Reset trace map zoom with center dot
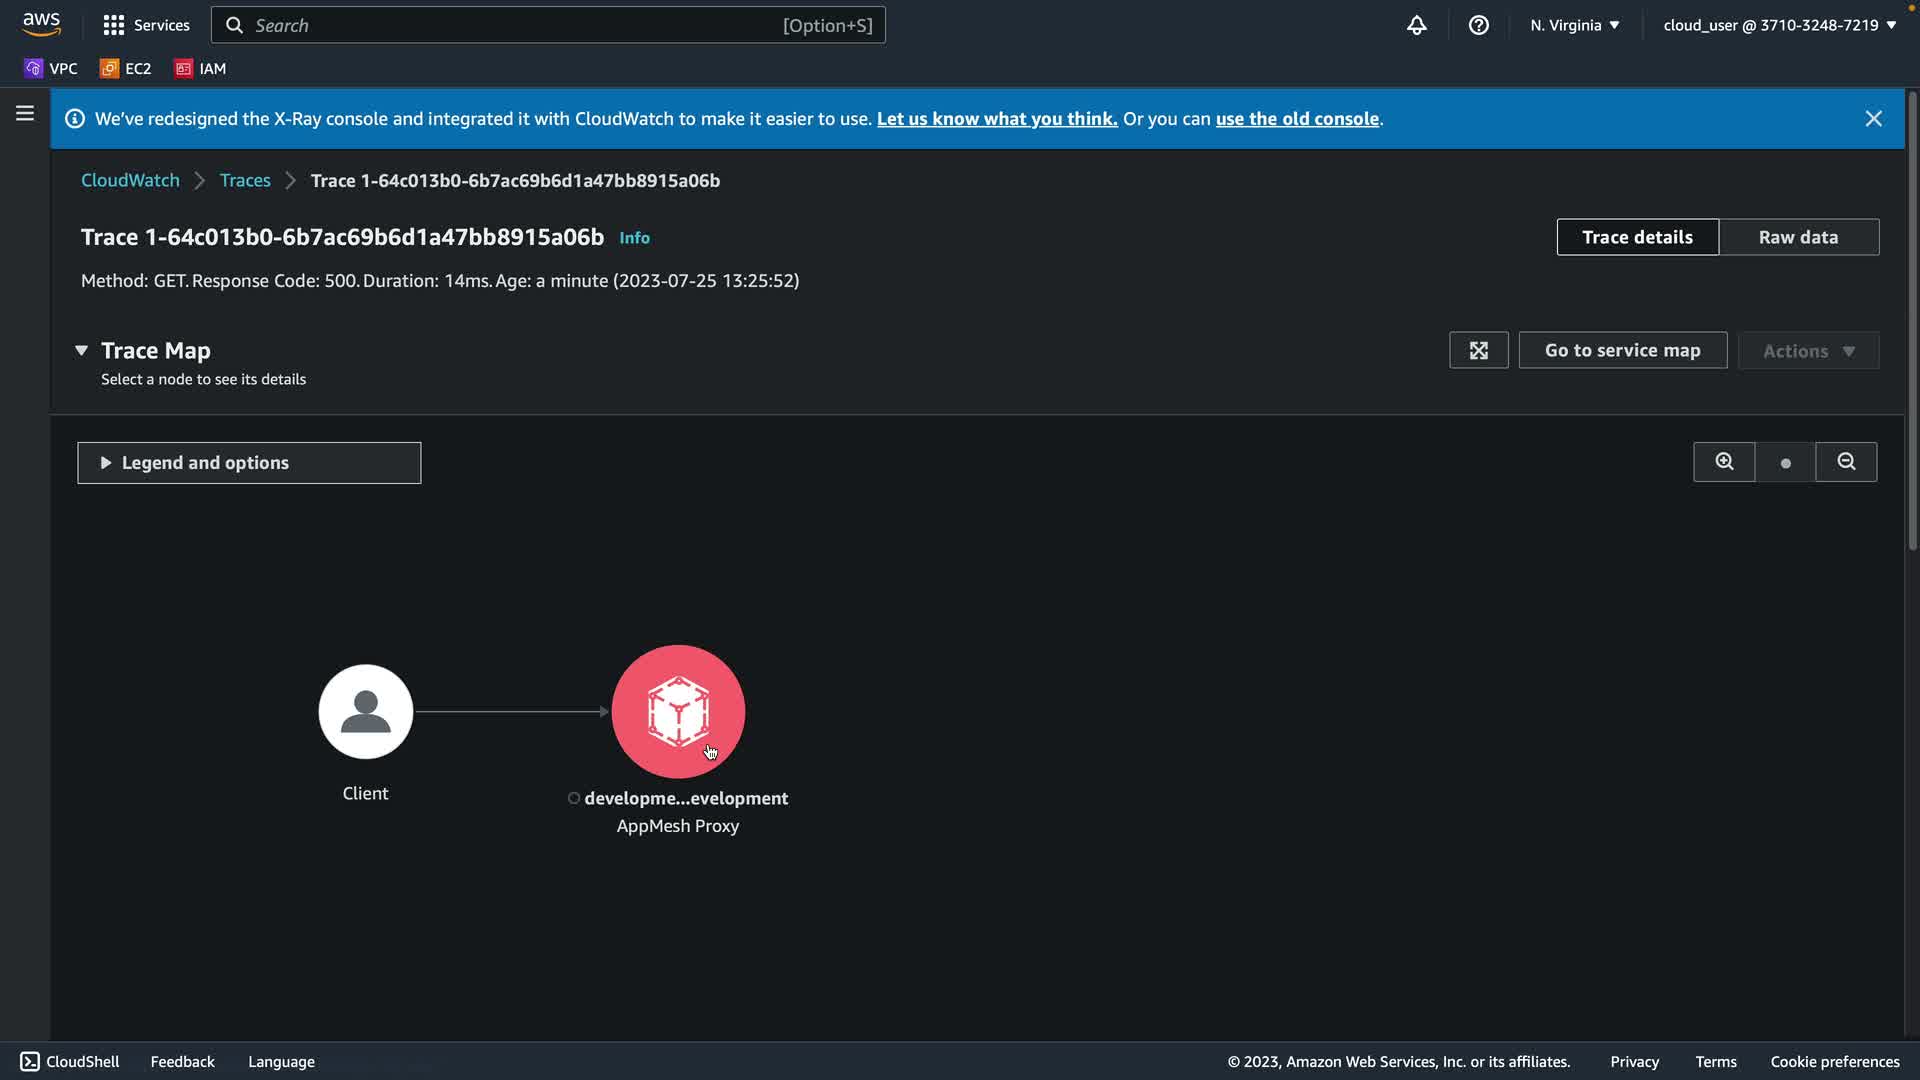Viewport: 1920px width, 1080px height. tap(1785, 463)
